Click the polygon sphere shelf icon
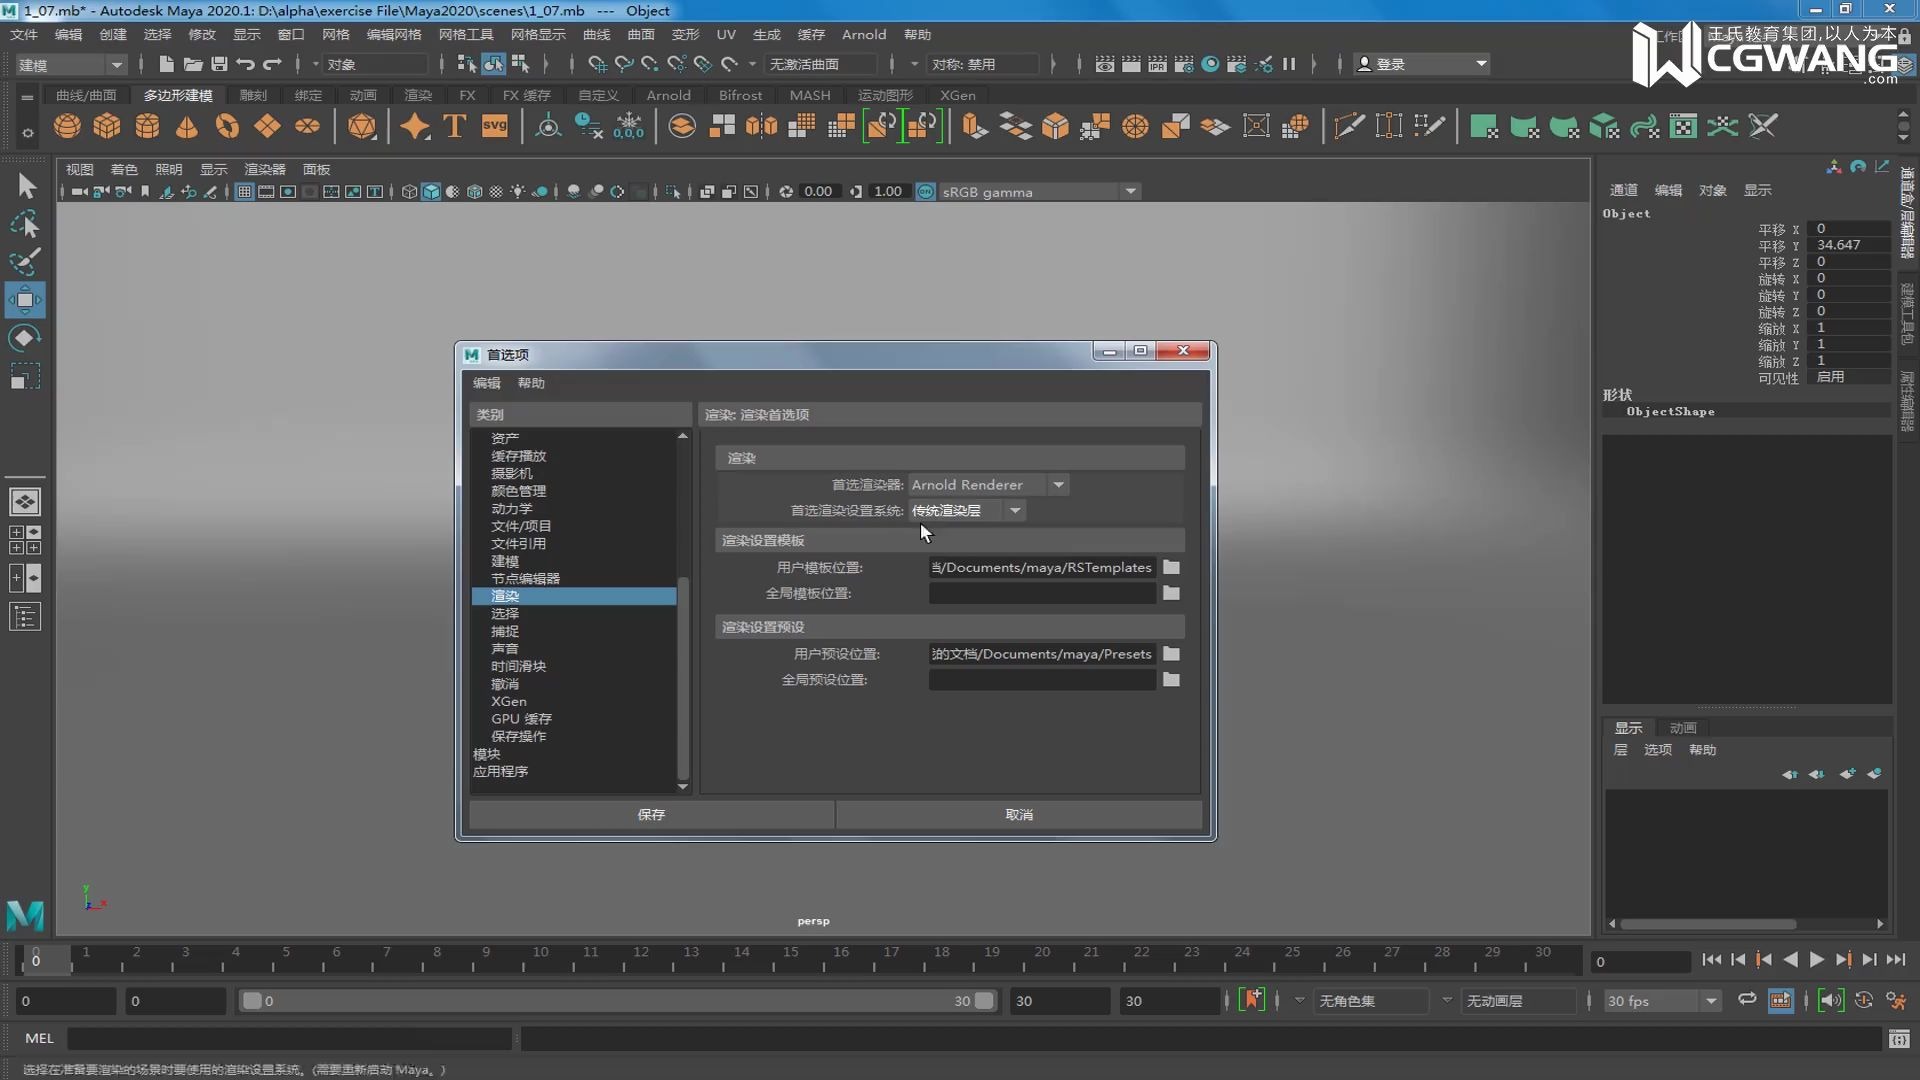 (x=67, y=126)
